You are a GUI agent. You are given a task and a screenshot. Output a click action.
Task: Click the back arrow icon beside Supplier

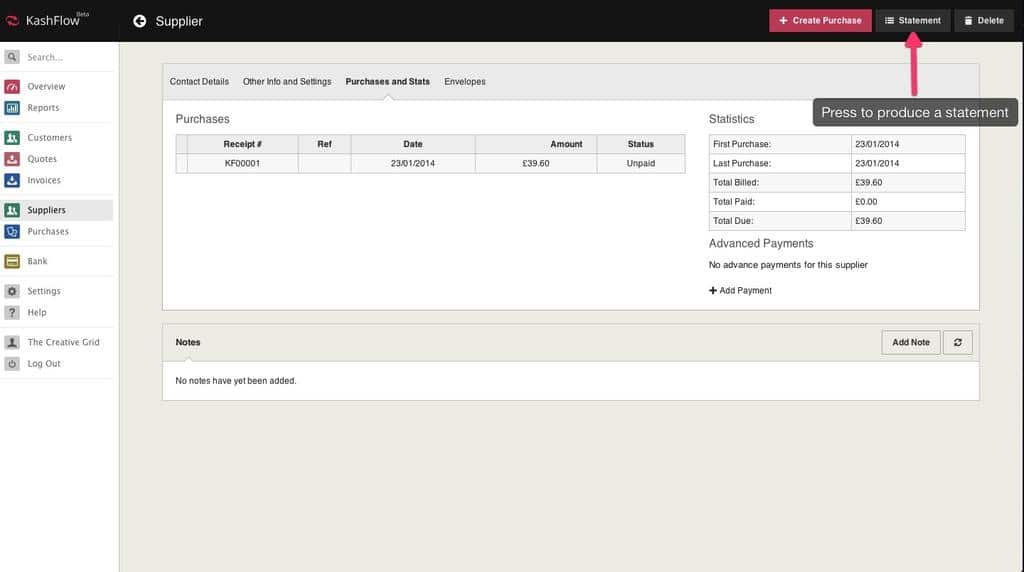click(x=139, y=21)
